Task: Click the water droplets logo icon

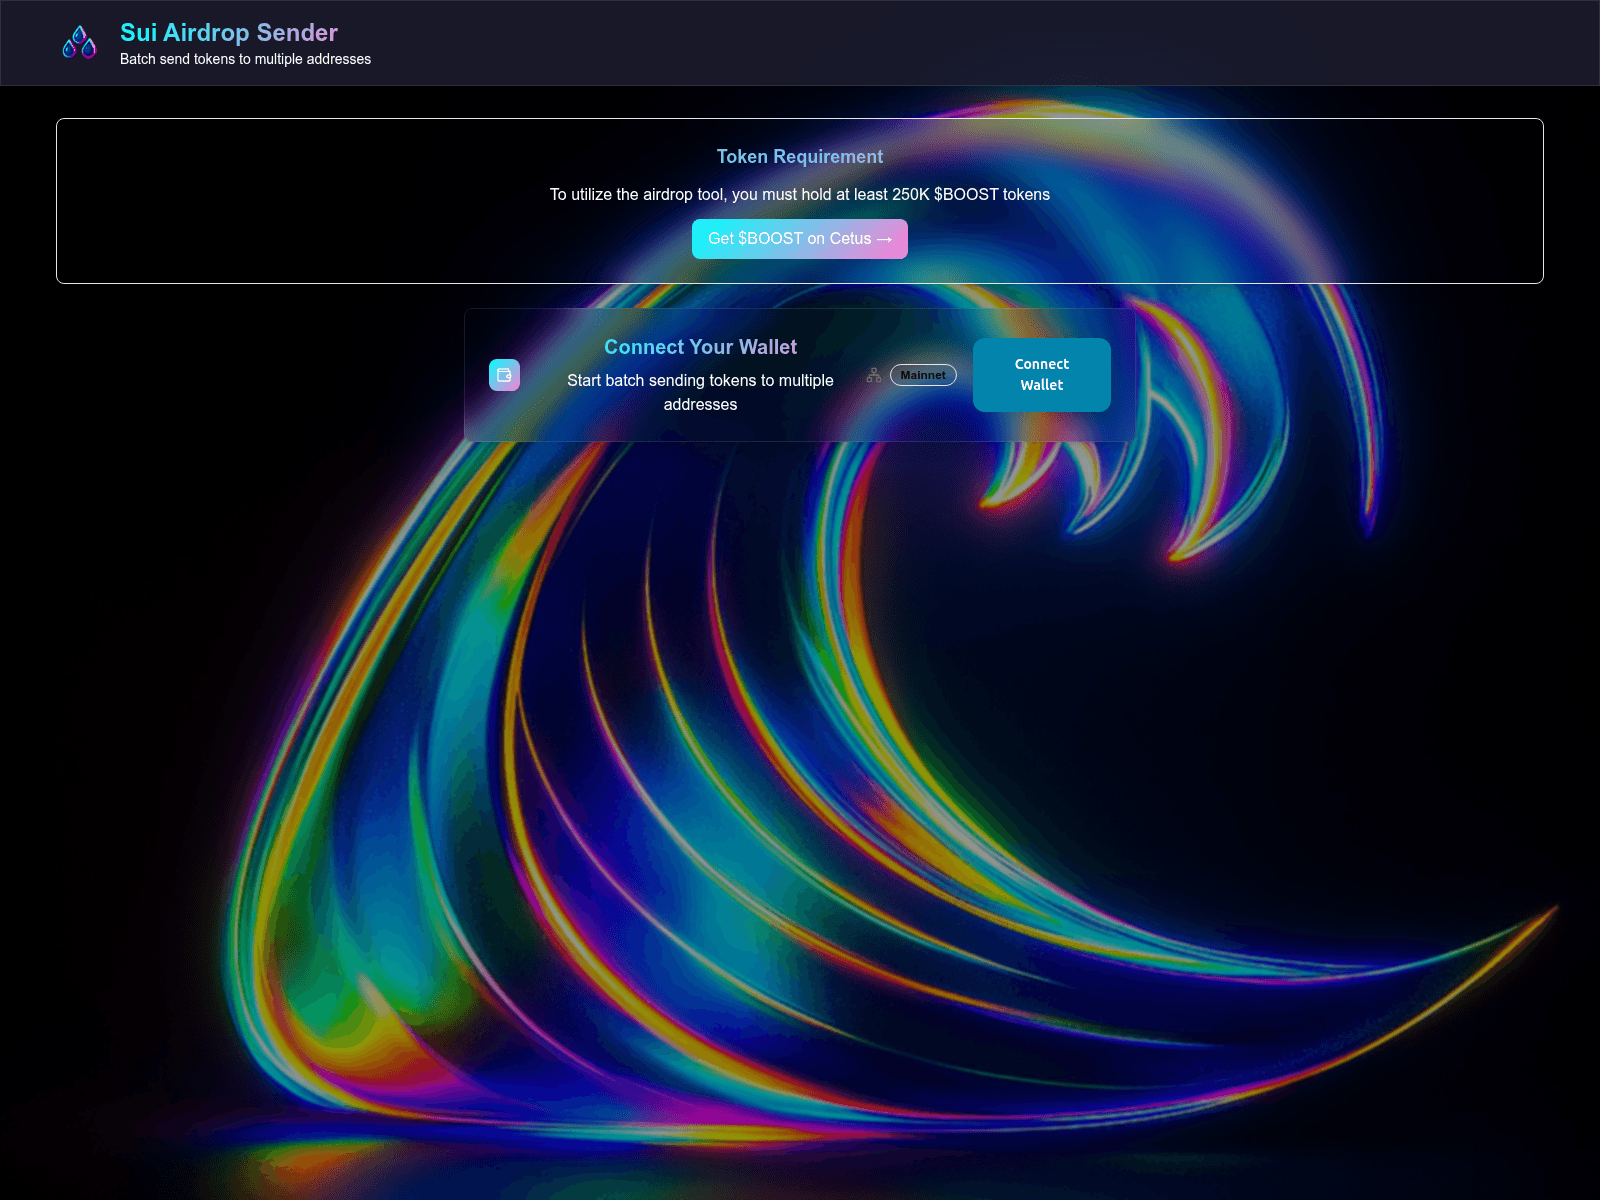Action: coord(80,43)
